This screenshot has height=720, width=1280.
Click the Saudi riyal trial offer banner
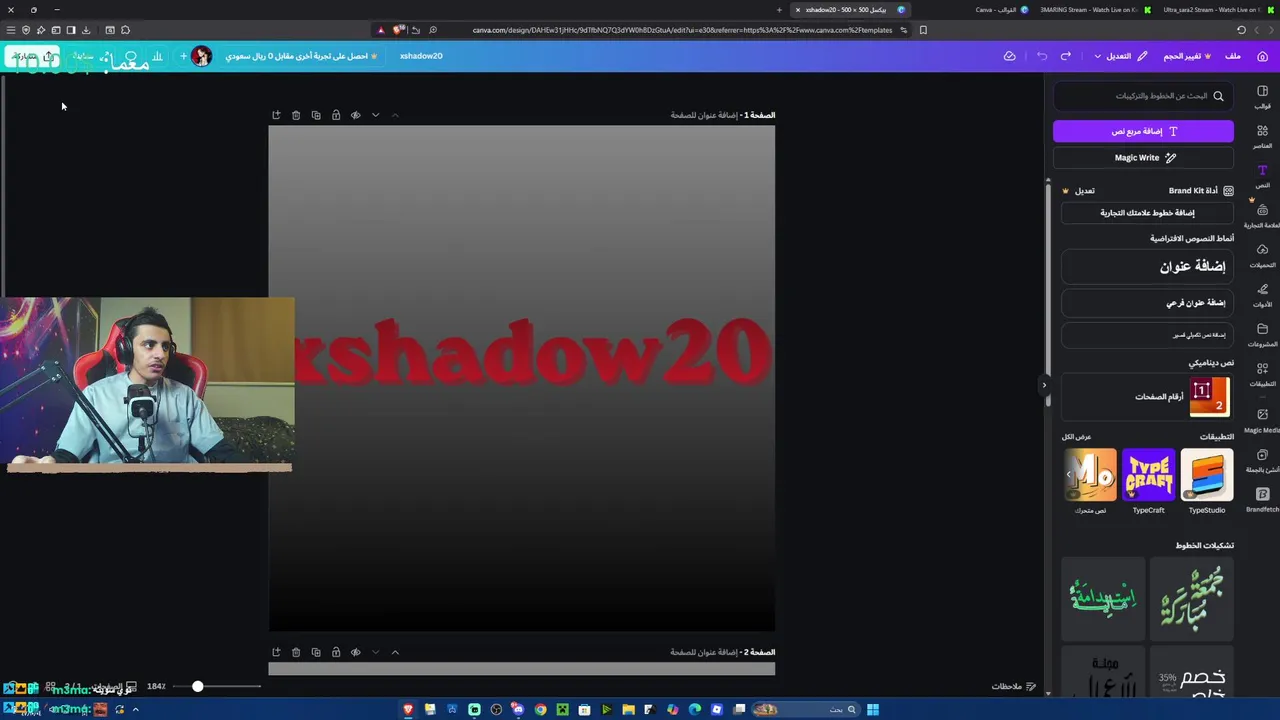pos(301,56)
